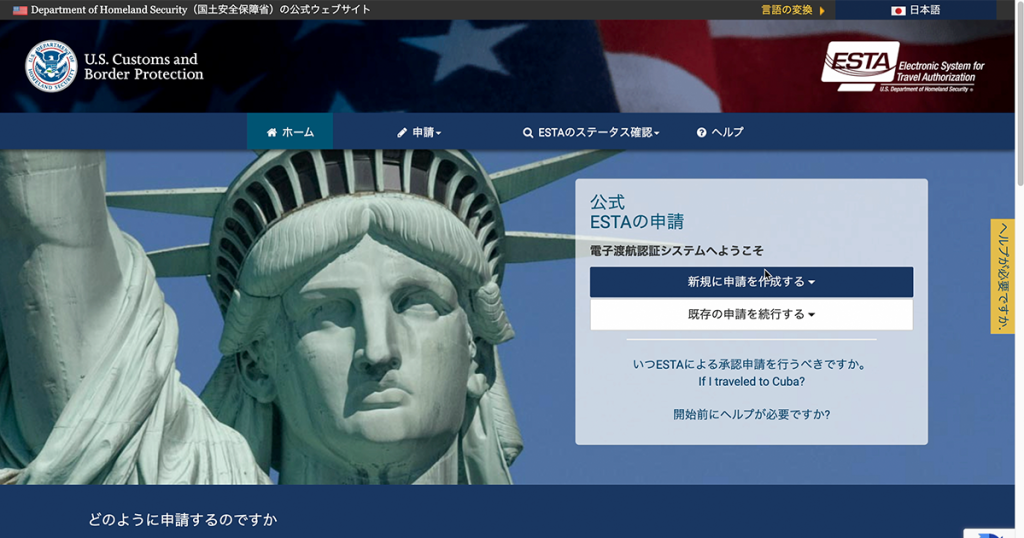Expand the 既存の申請を続行する dropdown

[751, 314]
